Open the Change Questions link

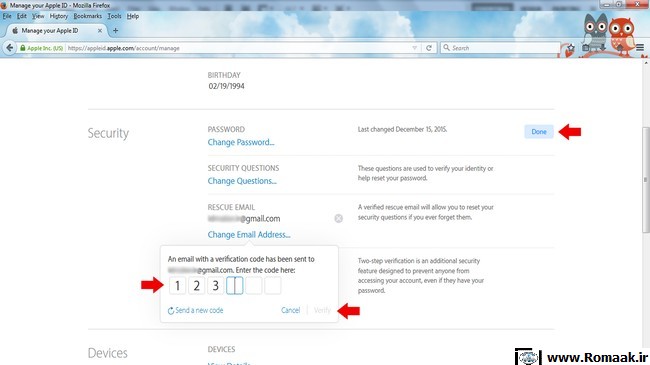242,181
